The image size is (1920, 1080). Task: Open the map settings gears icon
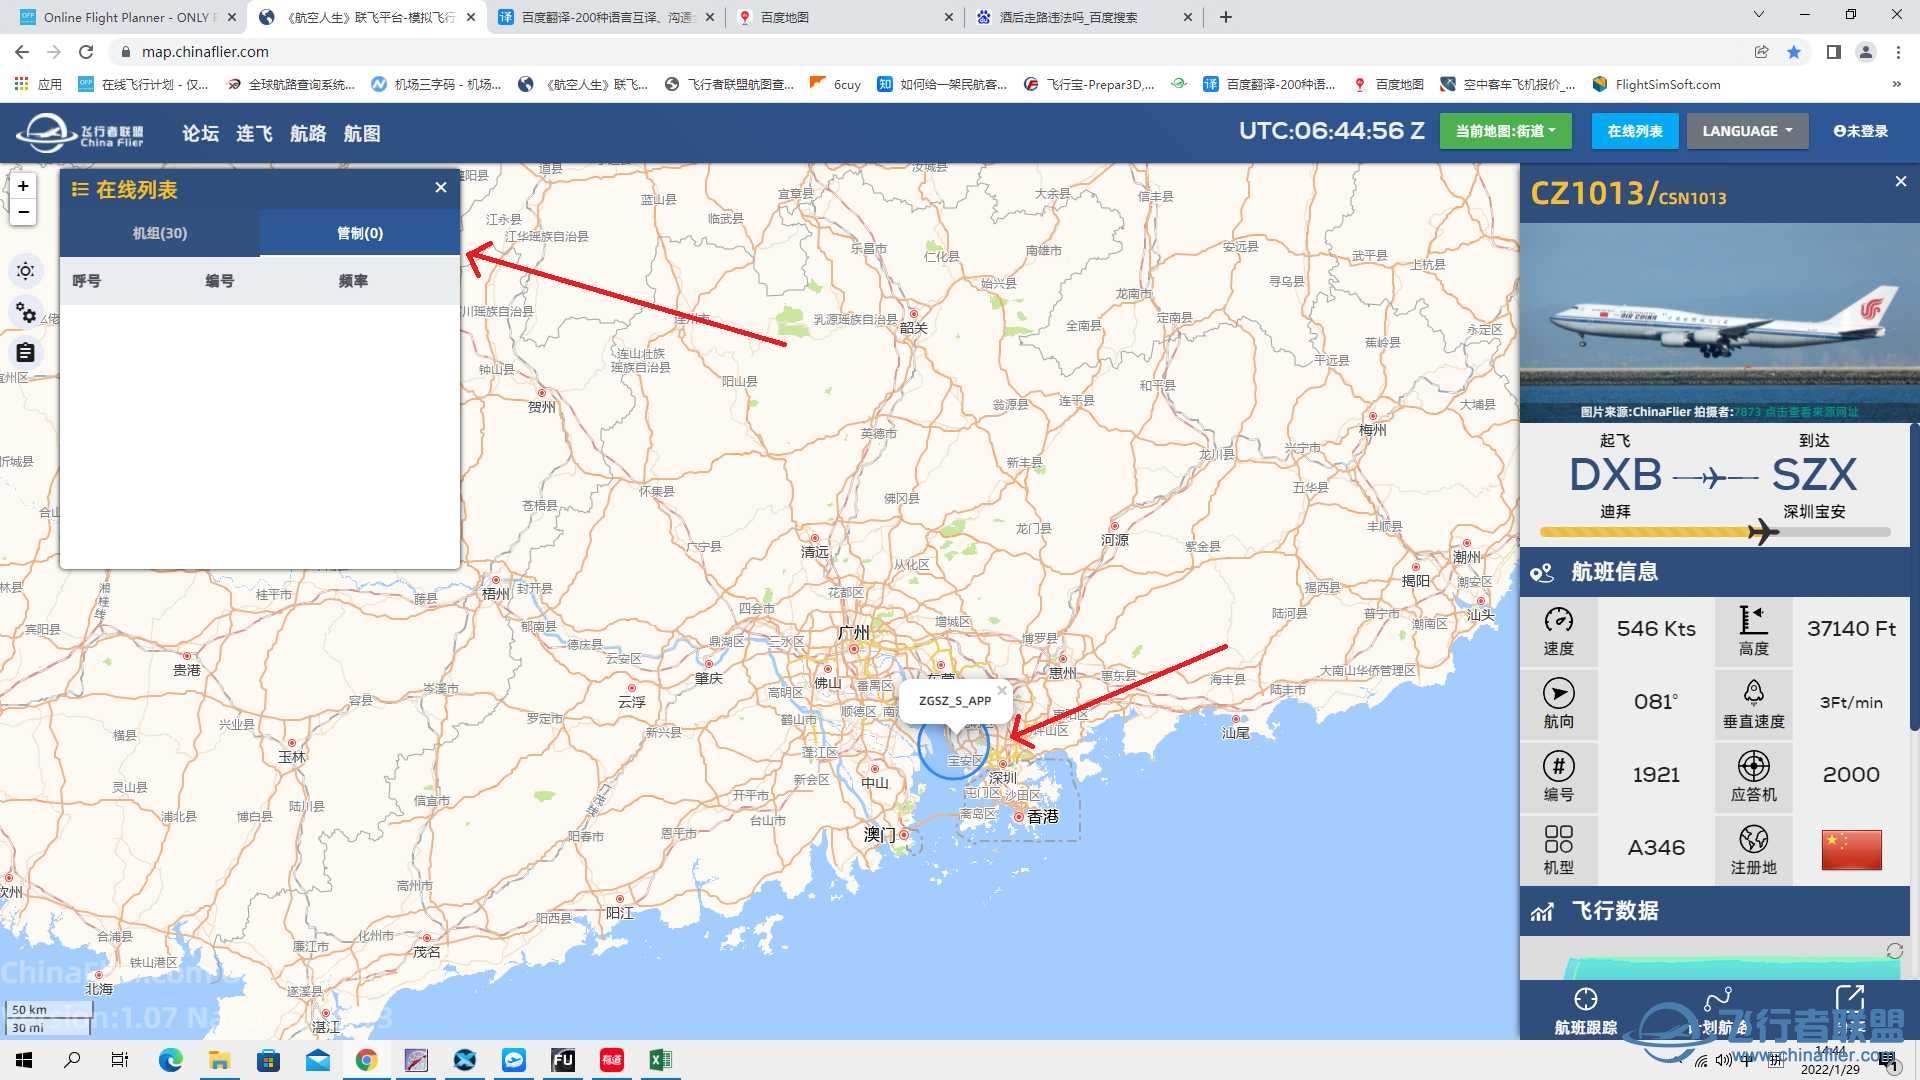25,312
